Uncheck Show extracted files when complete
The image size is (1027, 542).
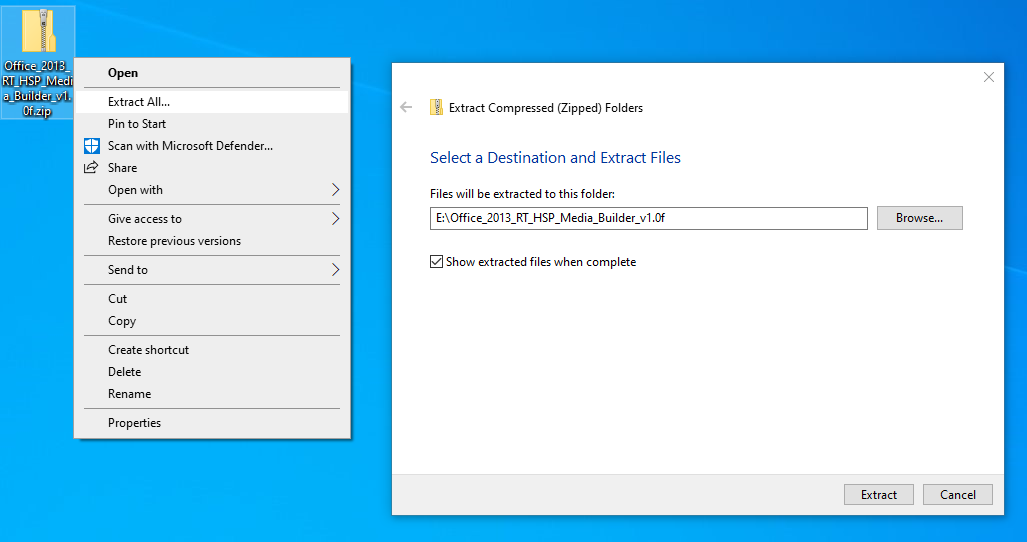pos(436,262)
